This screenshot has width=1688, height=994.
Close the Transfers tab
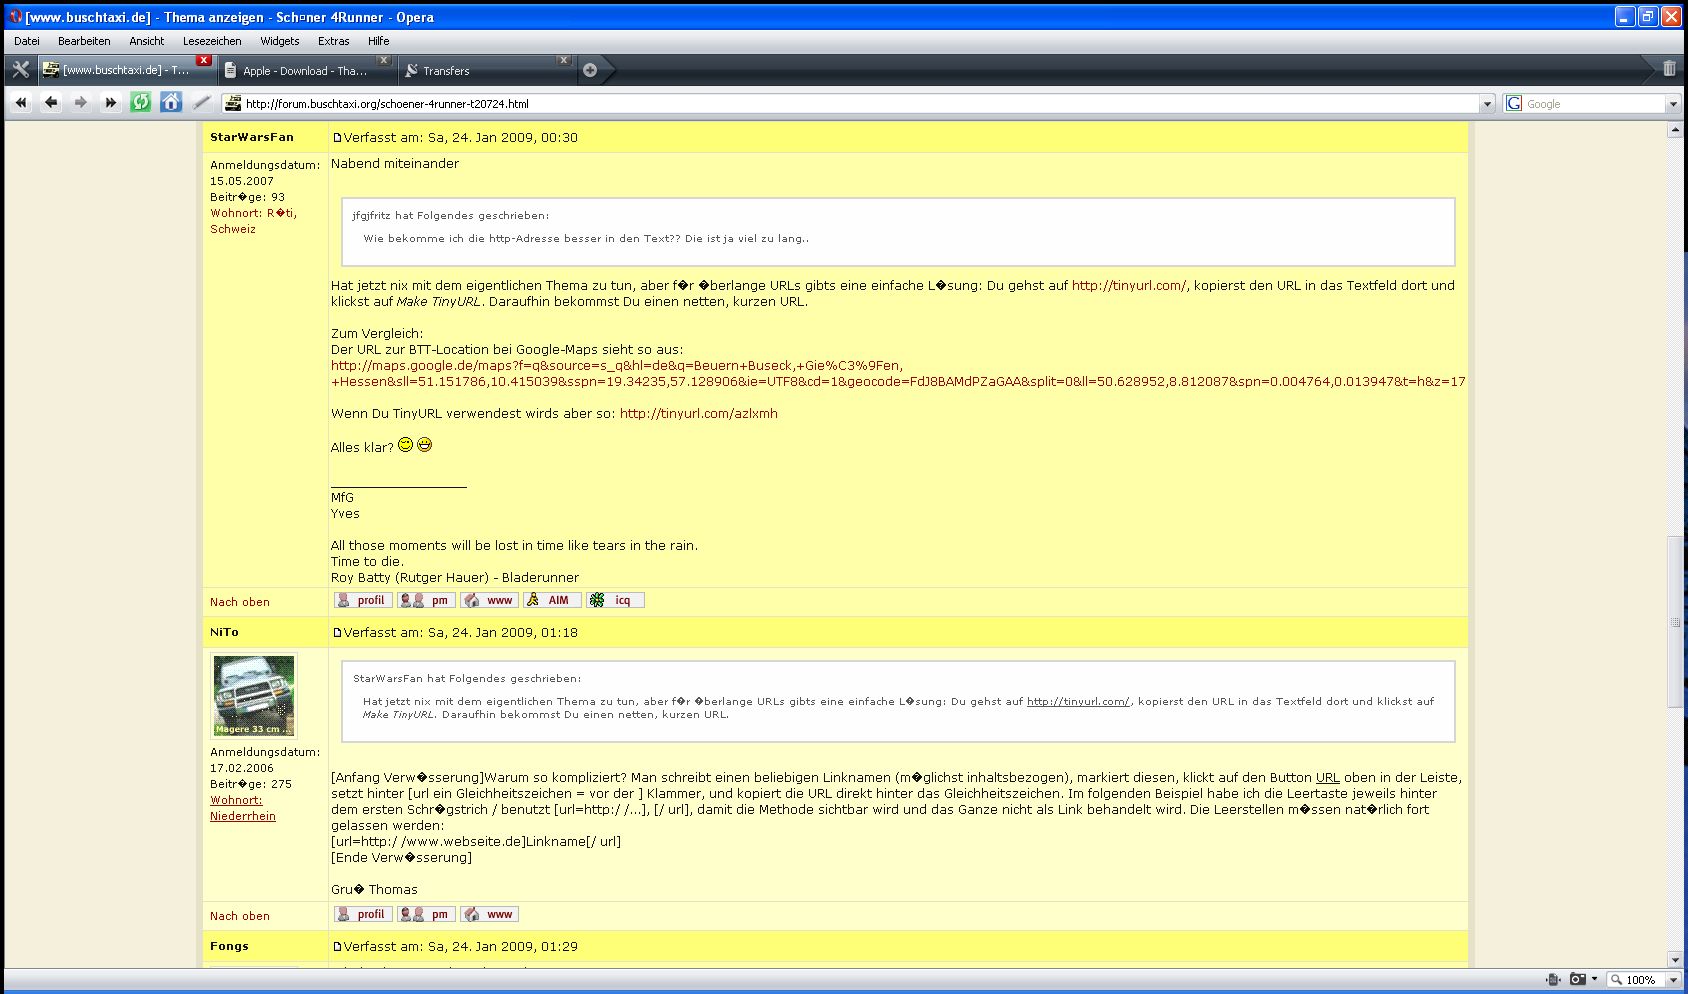(564, 61)
